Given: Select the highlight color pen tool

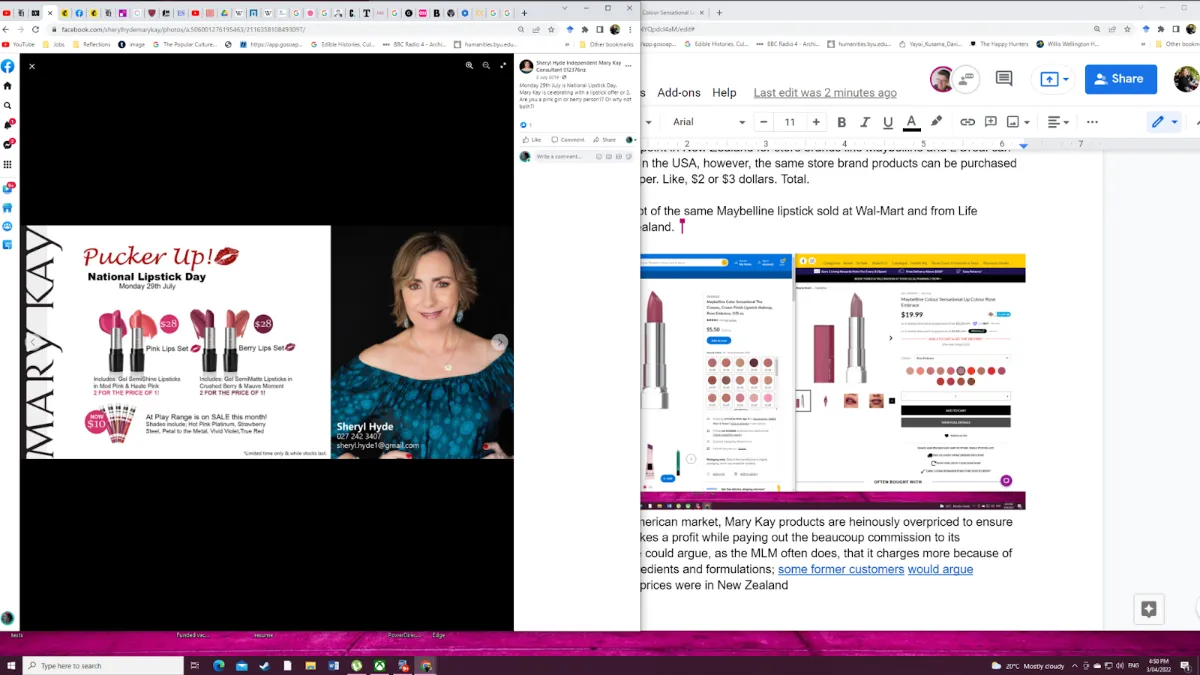Looking at the screenshot, I should click(937, 122).
